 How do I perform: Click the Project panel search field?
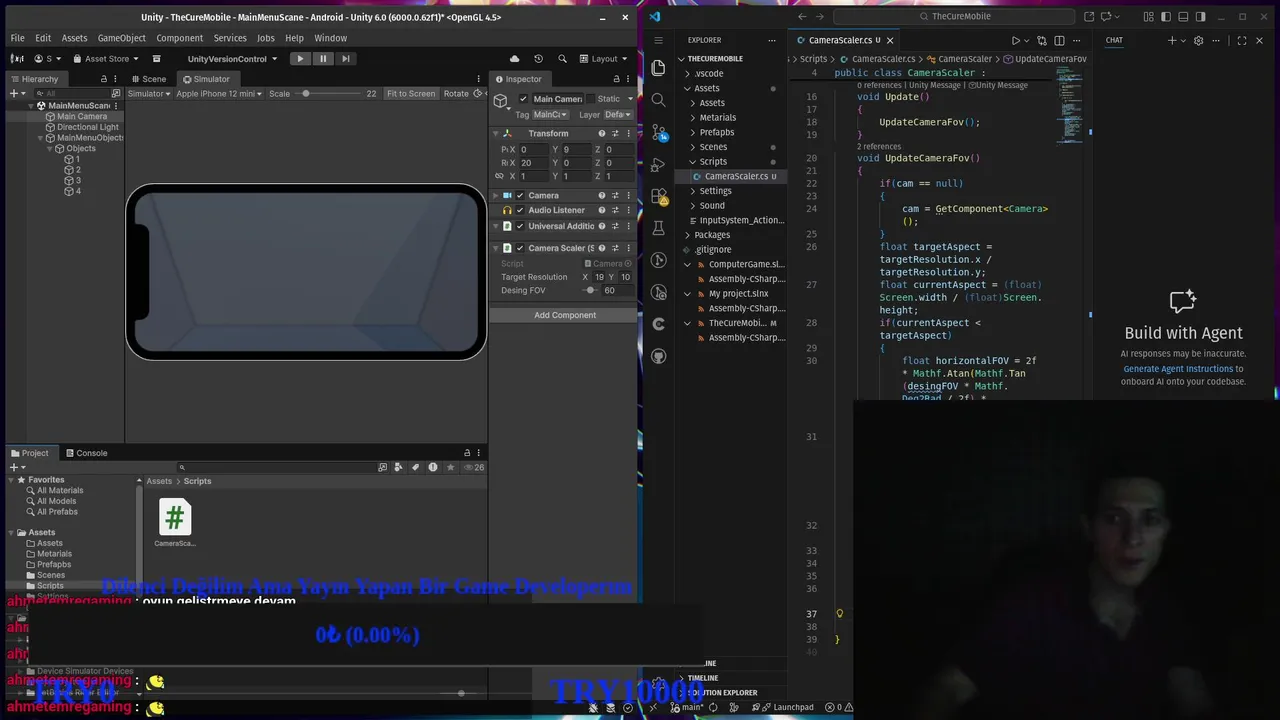[275, 467]
